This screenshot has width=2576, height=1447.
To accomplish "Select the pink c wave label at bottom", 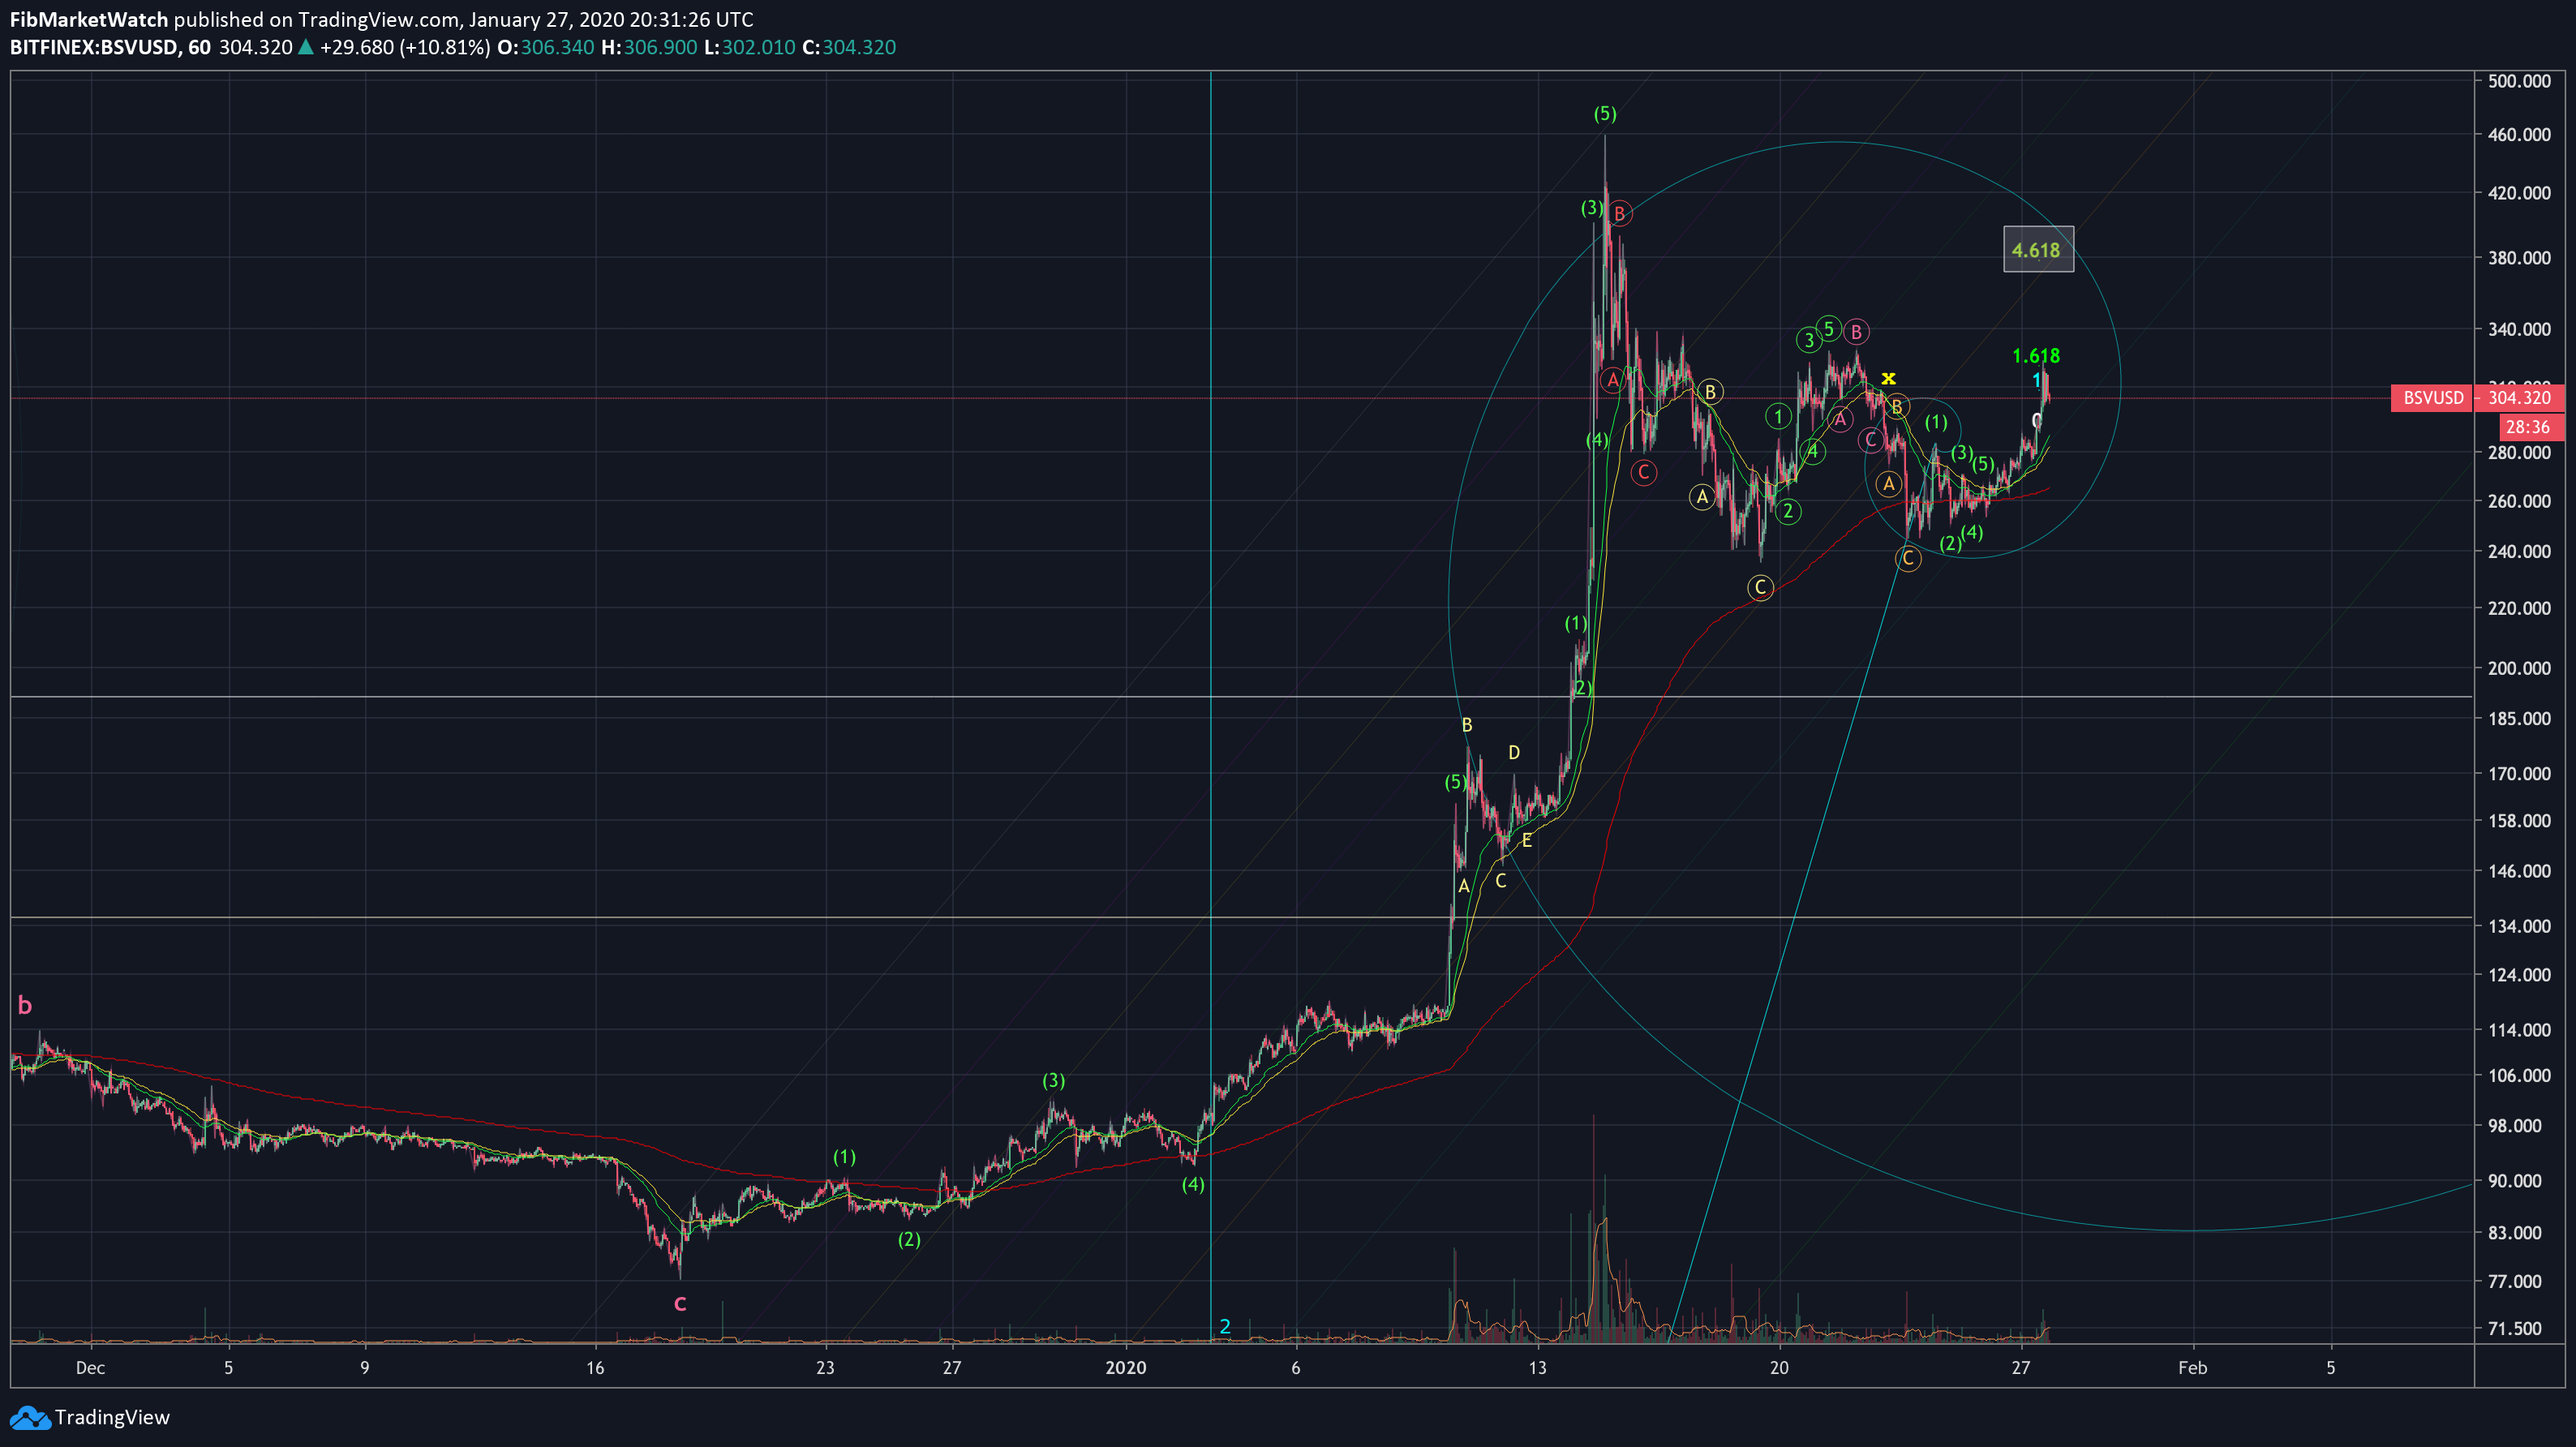I will click(680, 1303).
